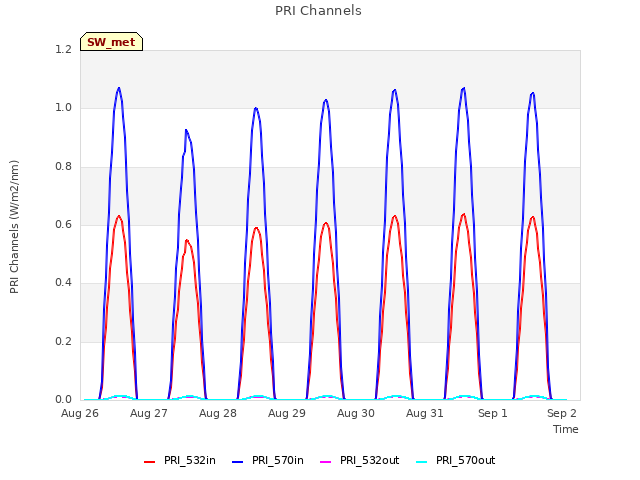The image size is (640, 480).
Task: Click the 0.2 y-axis tick label
Action: coord(63,341)
